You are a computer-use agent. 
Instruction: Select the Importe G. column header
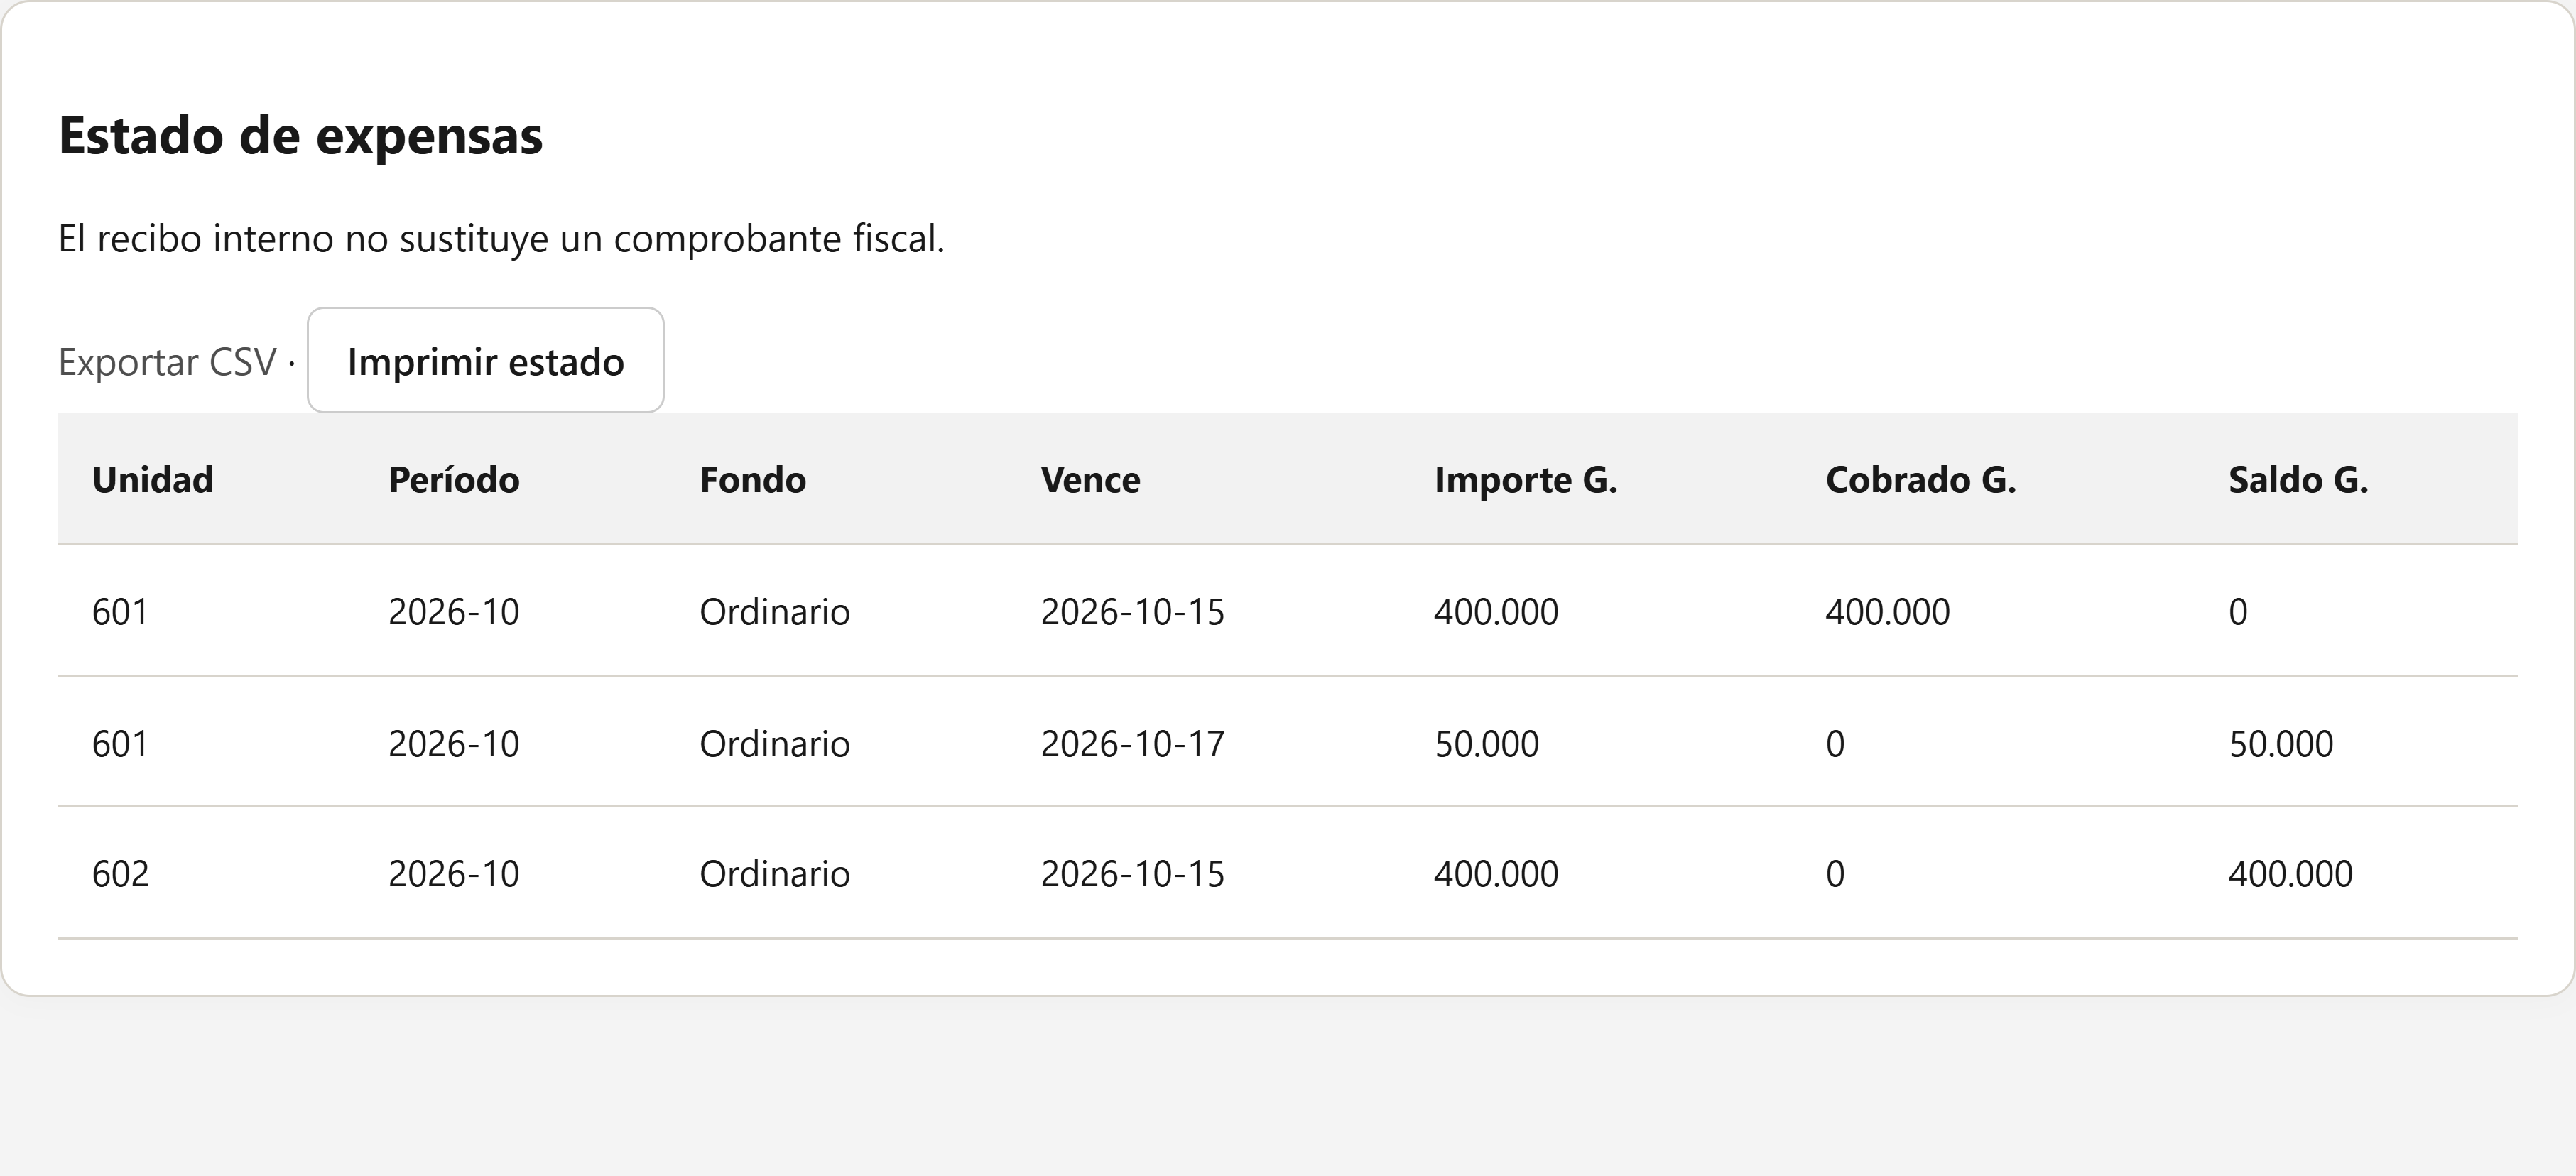tap(1525, 480)
